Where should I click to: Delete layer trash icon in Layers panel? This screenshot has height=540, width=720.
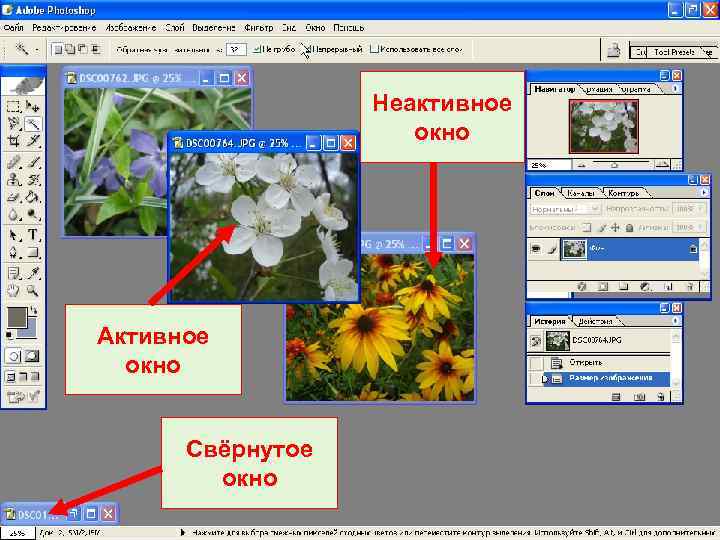click(690, 287)
